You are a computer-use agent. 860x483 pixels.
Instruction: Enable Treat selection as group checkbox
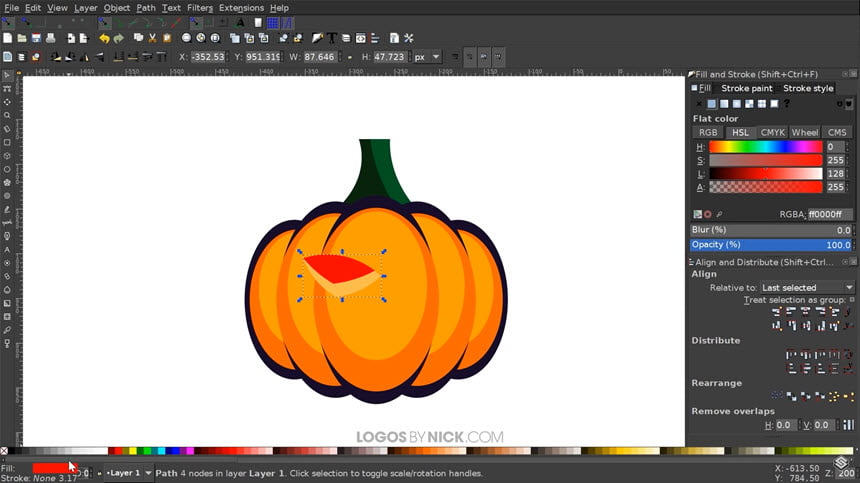click(852, 300)
